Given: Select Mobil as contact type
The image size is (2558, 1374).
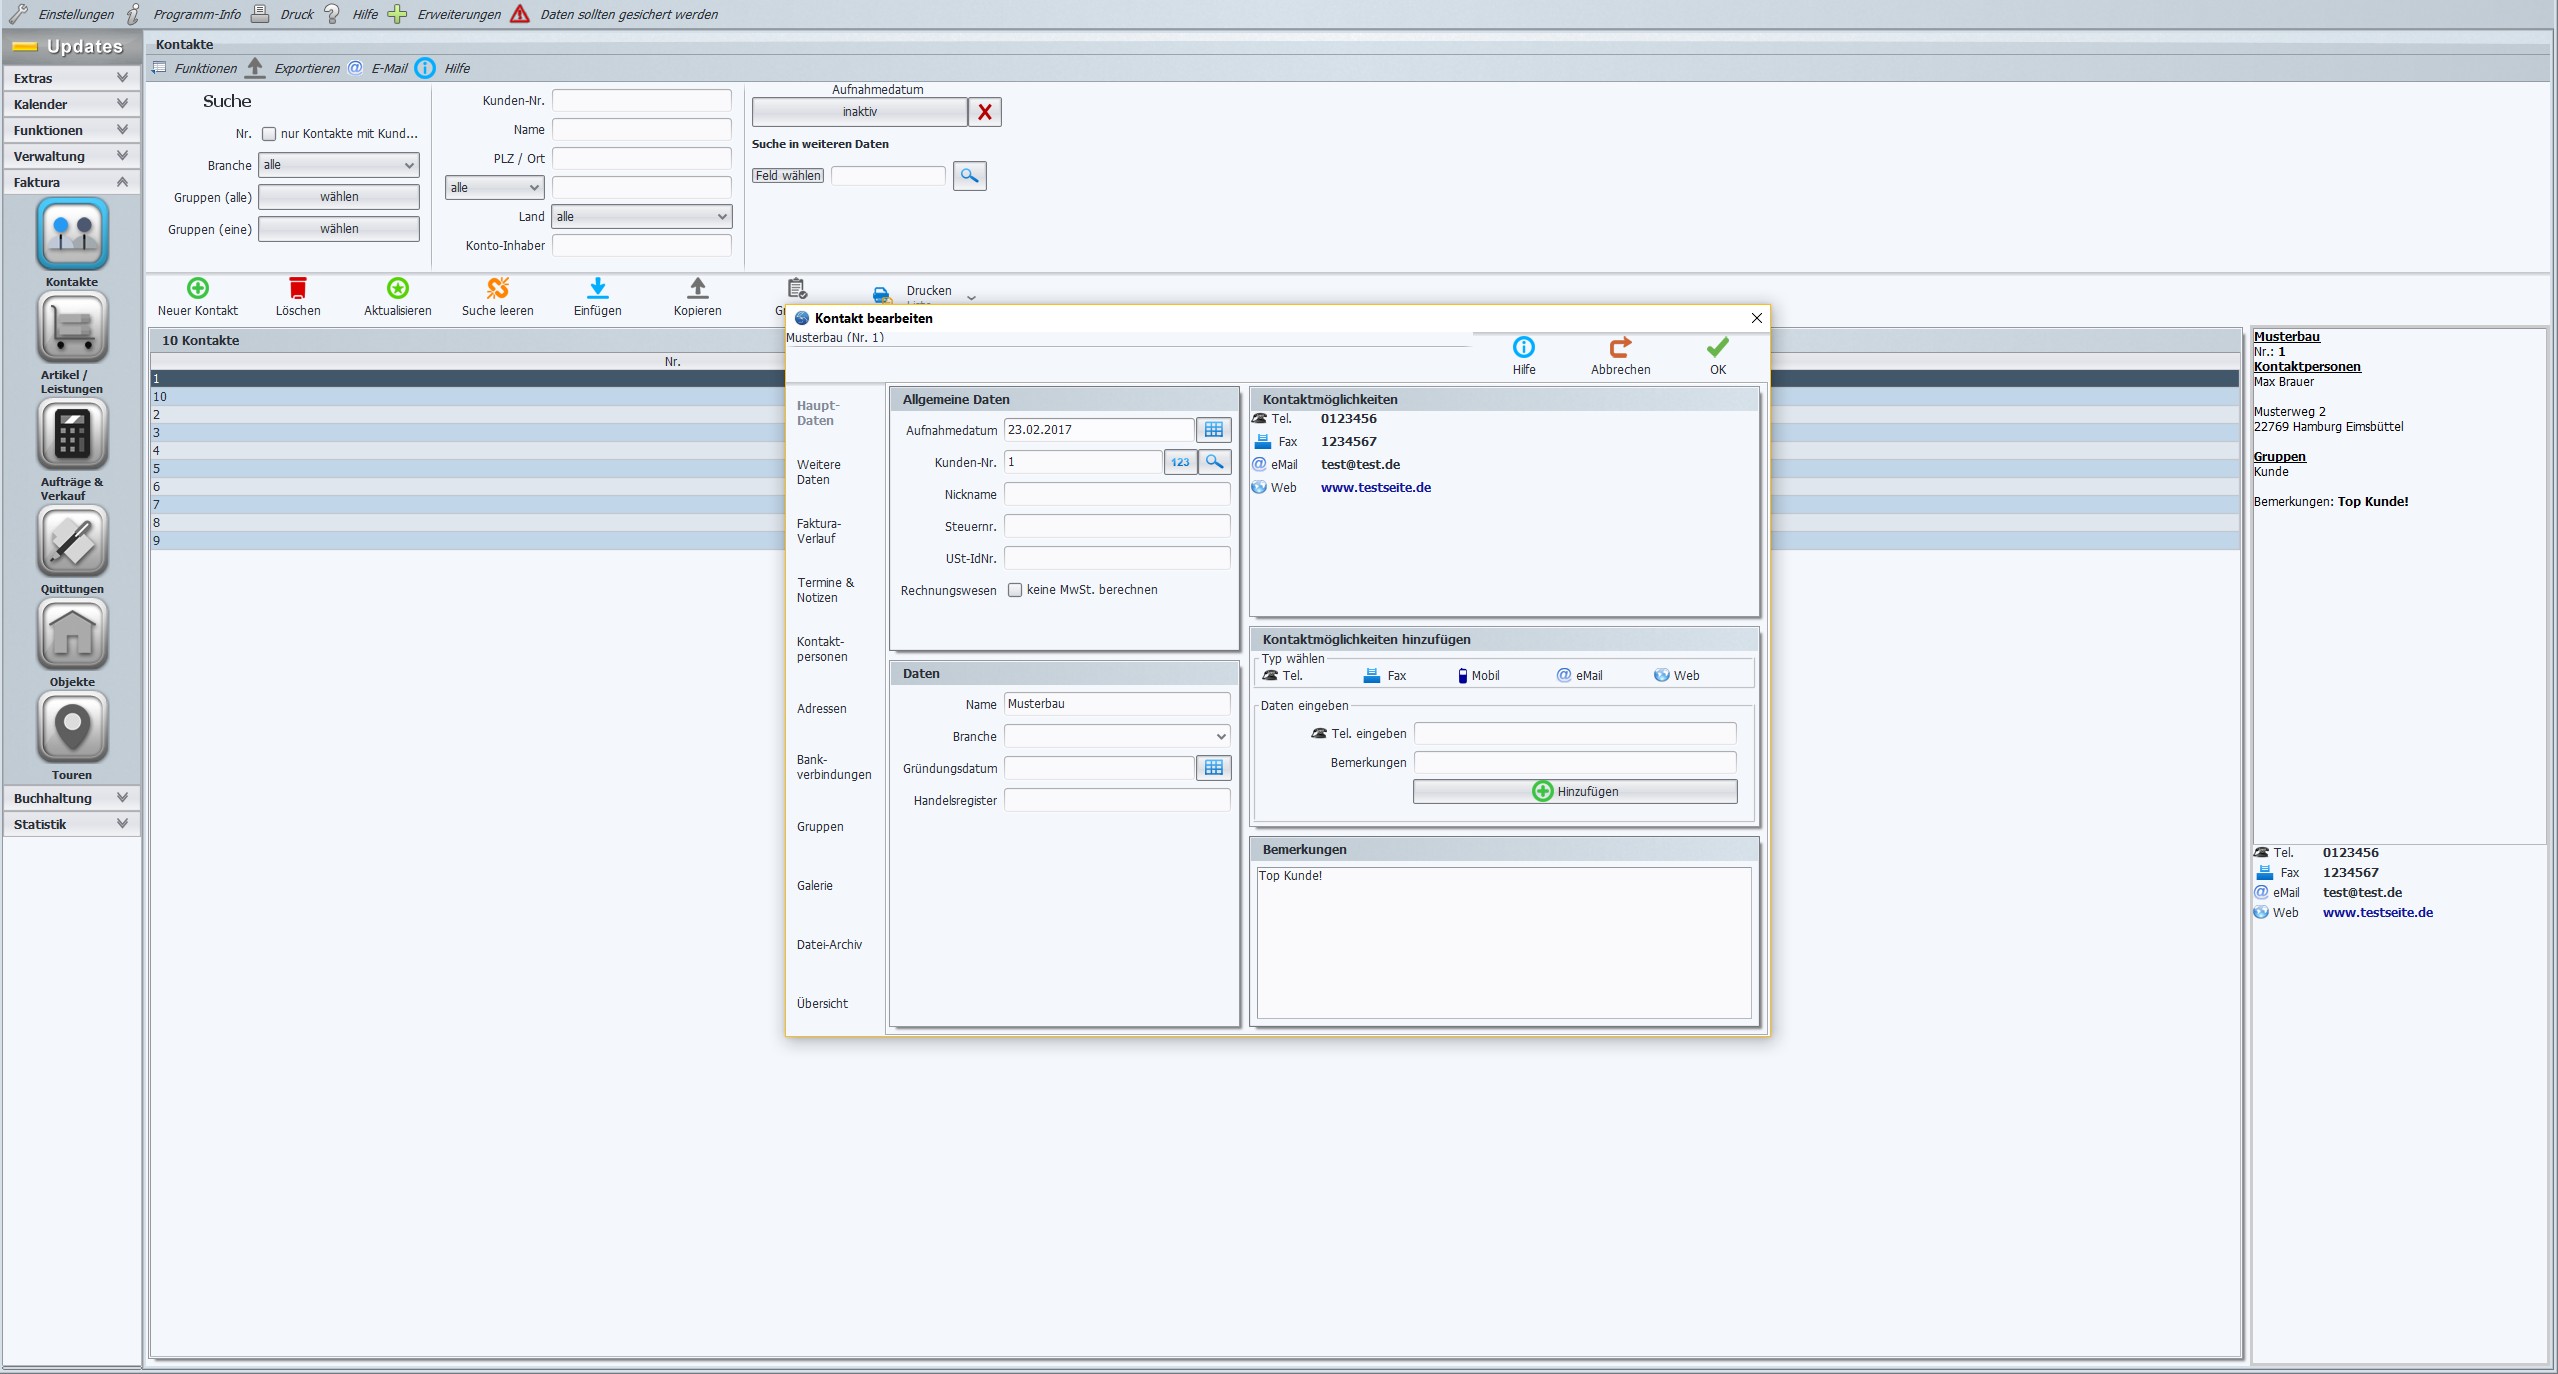Looking at the screenshot, I should [x=1478, y=676].
